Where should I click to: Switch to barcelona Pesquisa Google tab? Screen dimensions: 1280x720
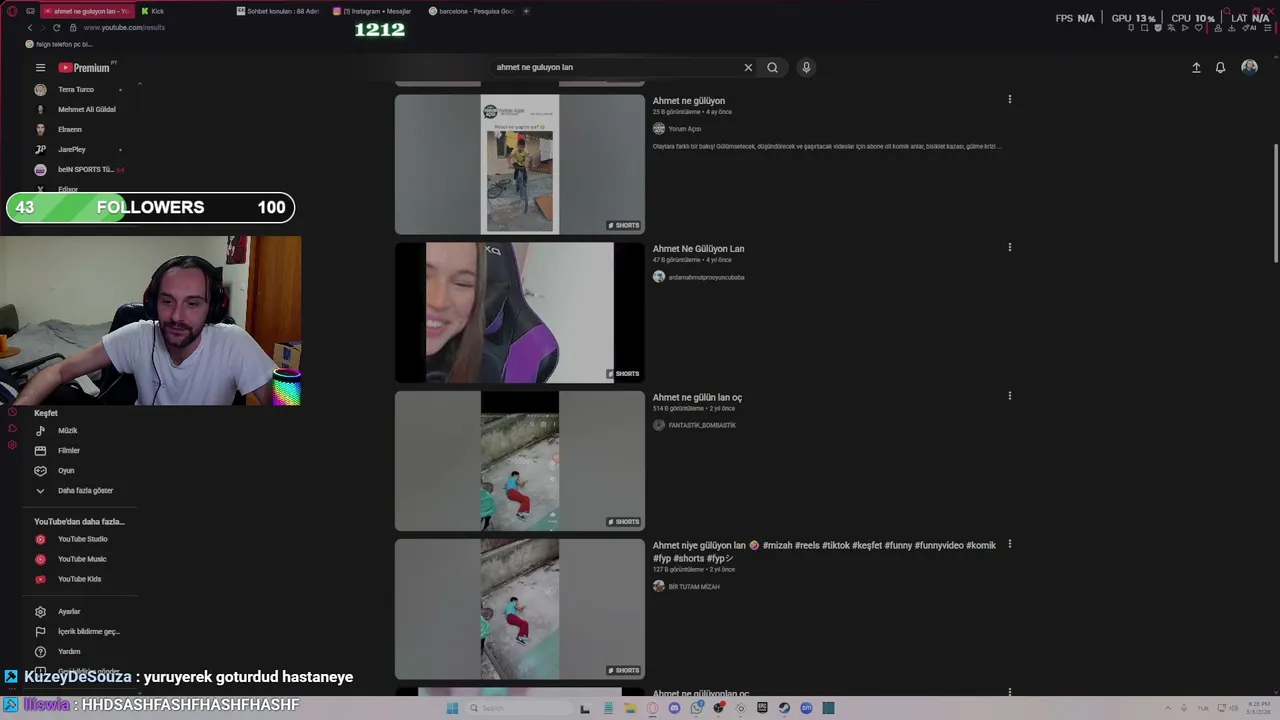pos(470,11)
